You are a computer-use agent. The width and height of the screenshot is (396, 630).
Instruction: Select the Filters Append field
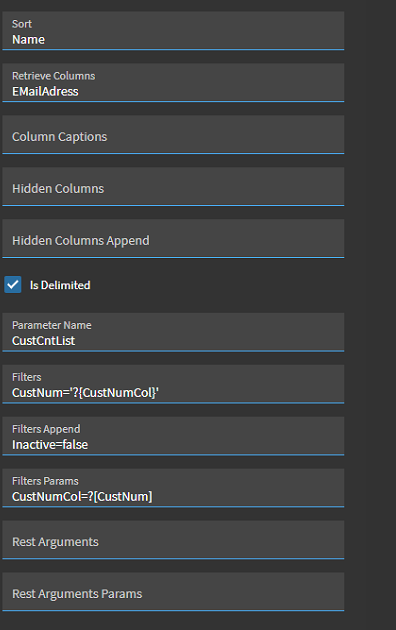(173, 436)
